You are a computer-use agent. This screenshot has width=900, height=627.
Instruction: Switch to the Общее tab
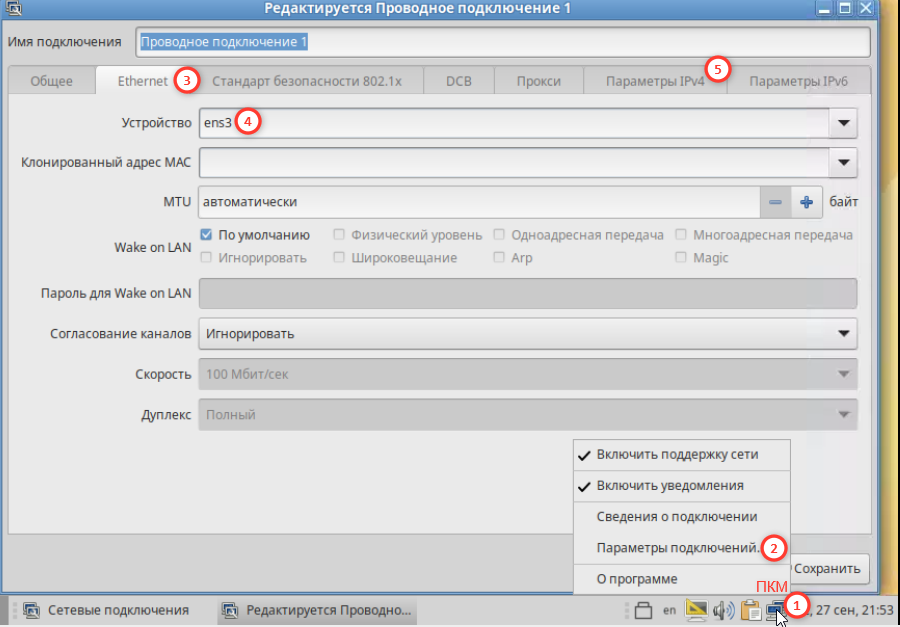(52, 81)
